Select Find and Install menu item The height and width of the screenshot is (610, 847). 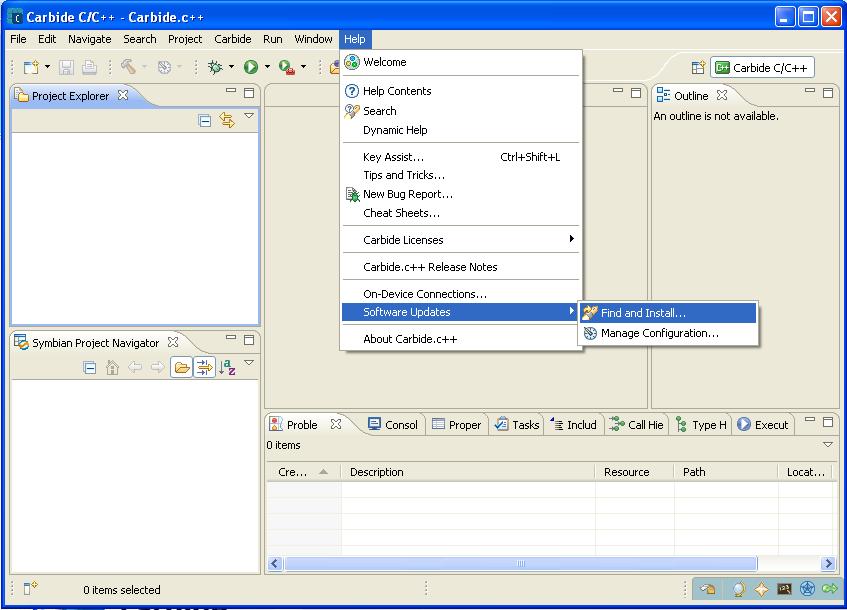668,313
